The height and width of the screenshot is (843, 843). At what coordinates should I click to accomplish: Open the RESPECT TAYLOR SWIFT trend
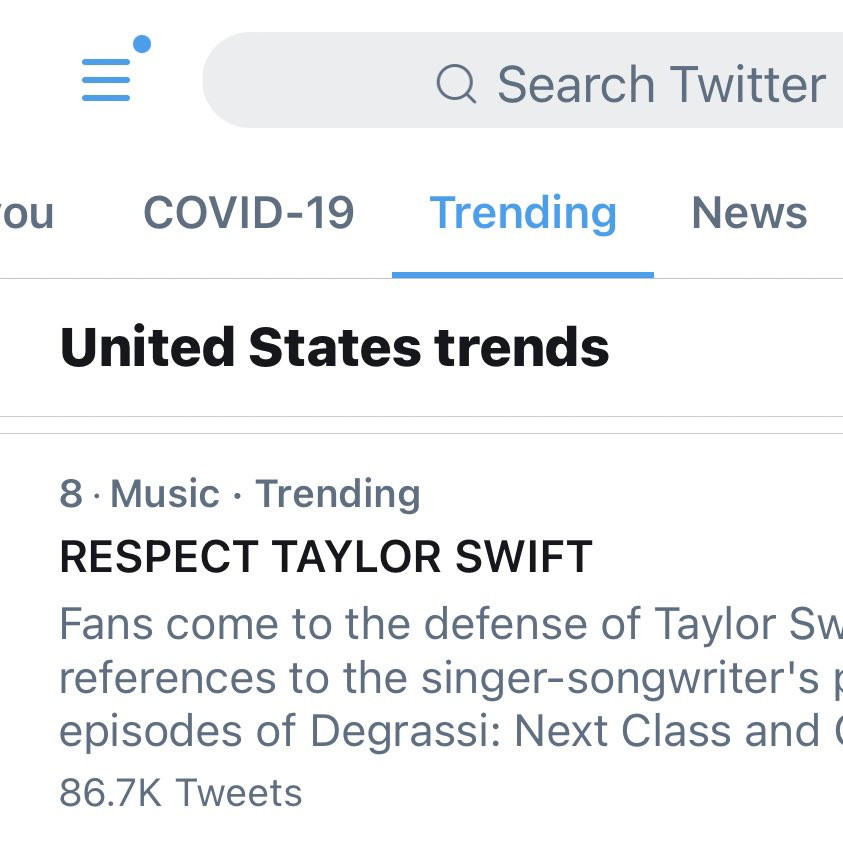[x=326, y=557]
